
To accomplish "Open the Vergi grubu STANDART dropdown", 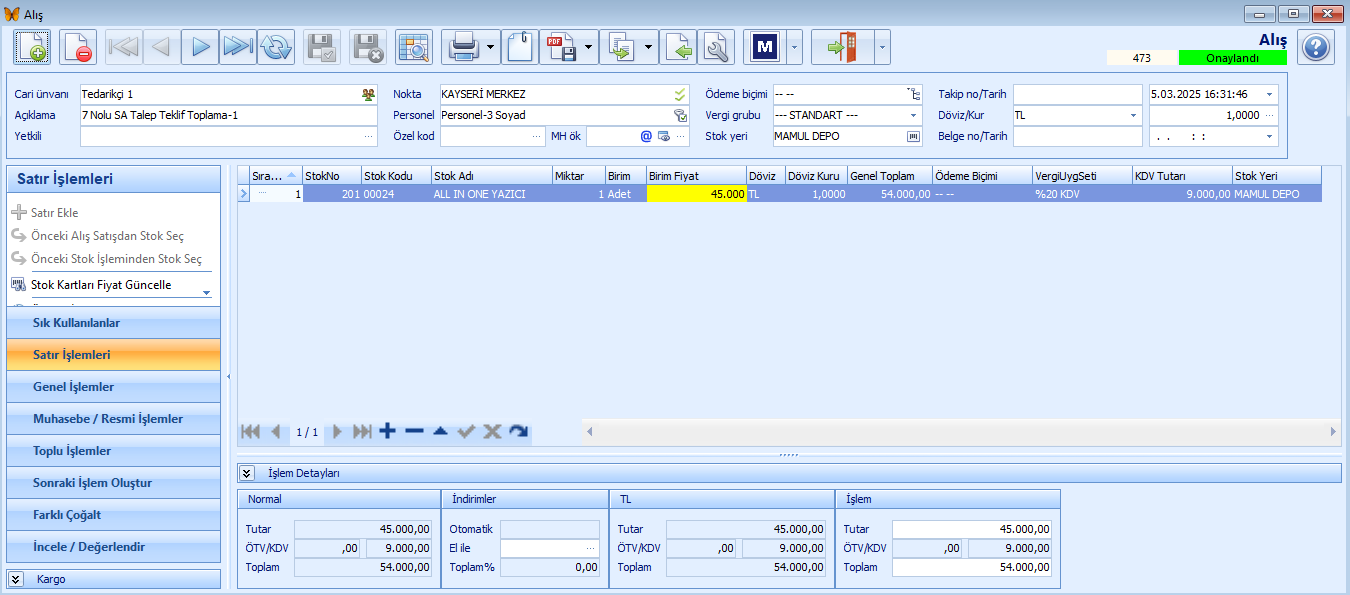I will click(x=914, y=115).
